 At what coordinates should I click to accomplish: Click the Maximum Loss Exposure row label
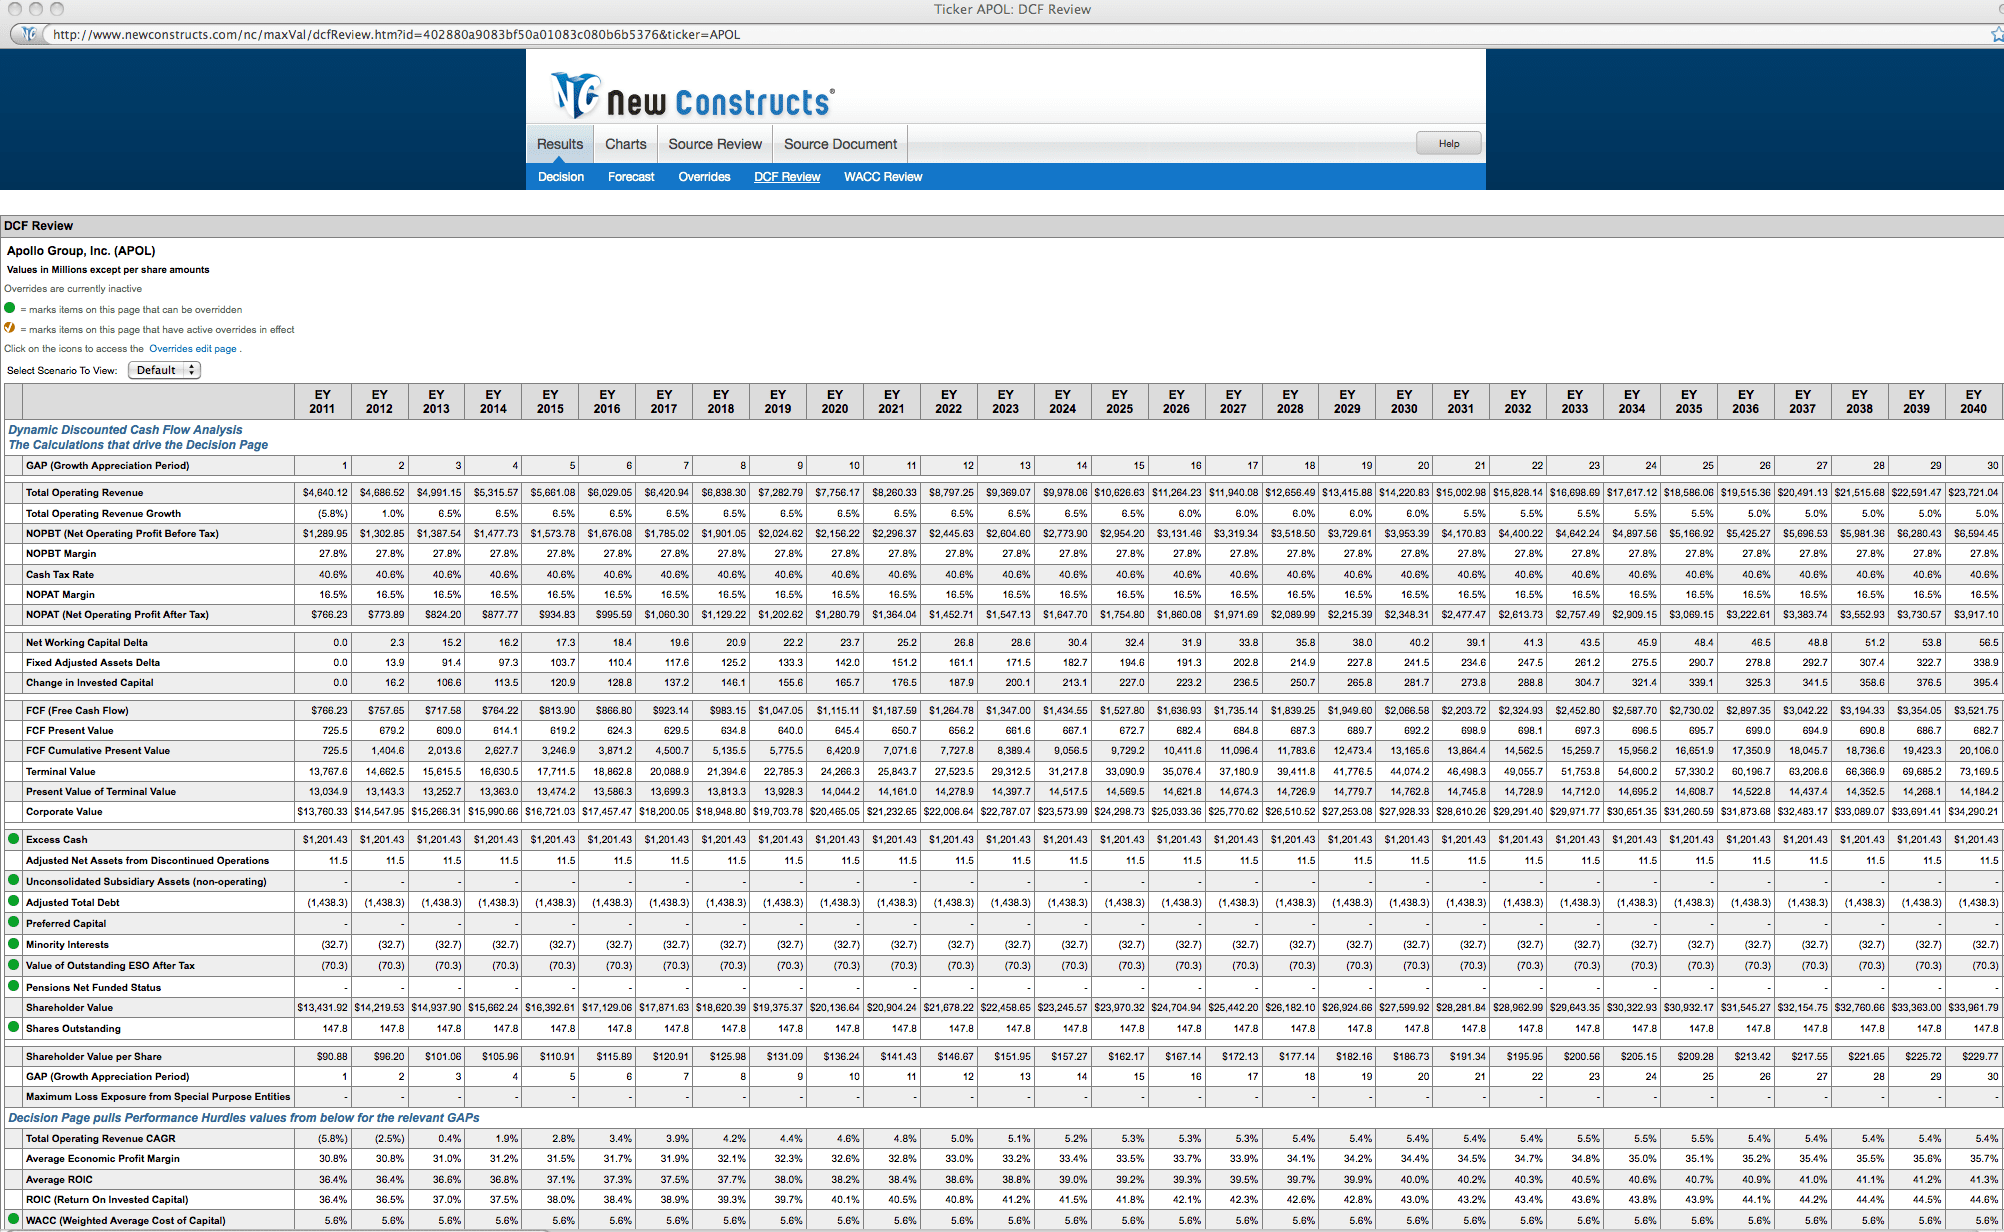click(x=158, y=1096)
